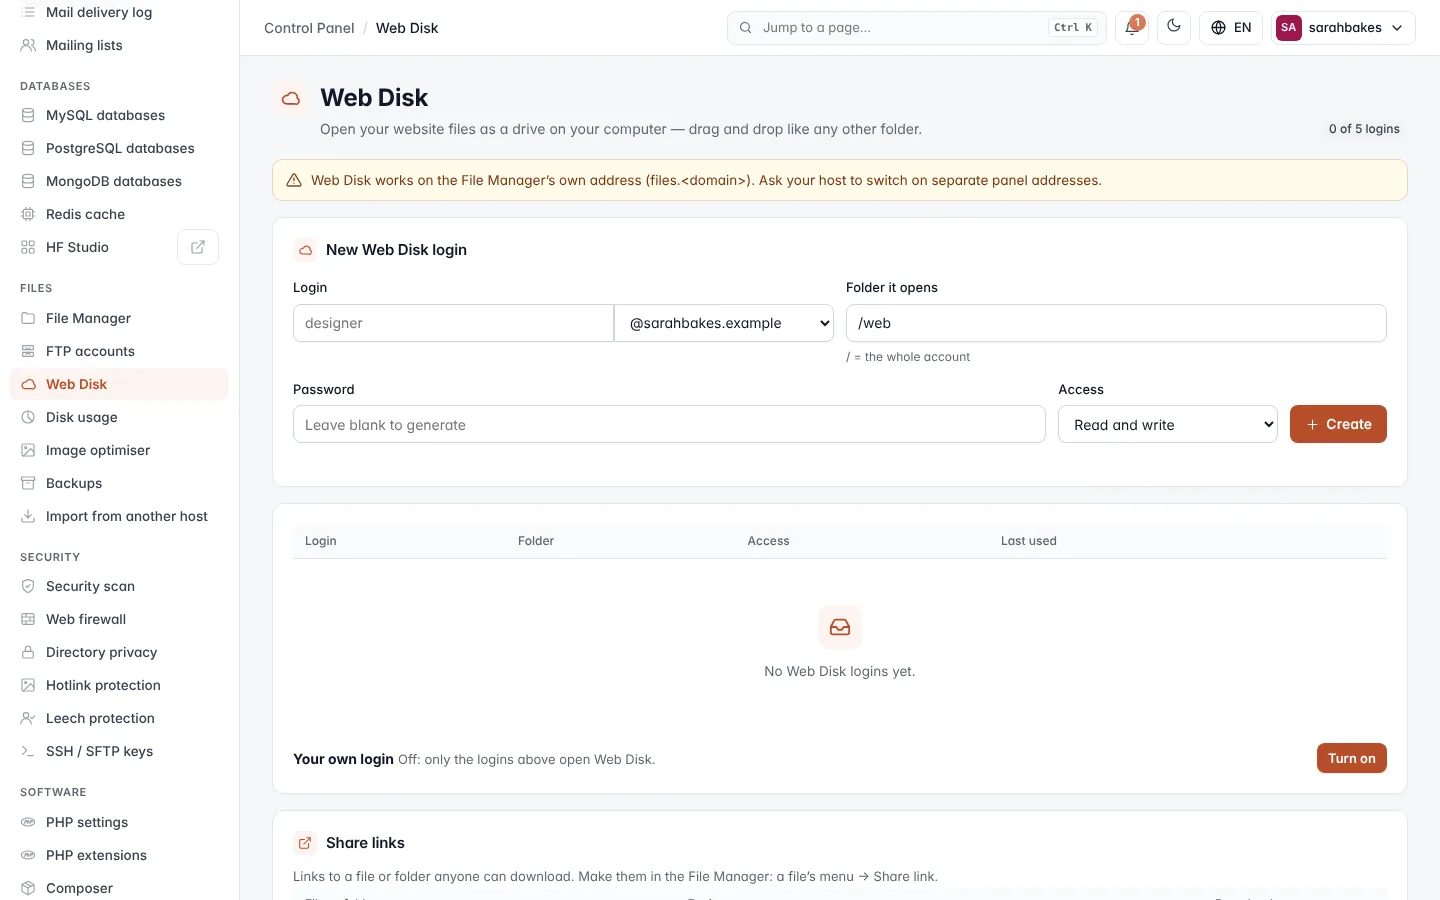Click the Share links external icon

coord(305,843)
